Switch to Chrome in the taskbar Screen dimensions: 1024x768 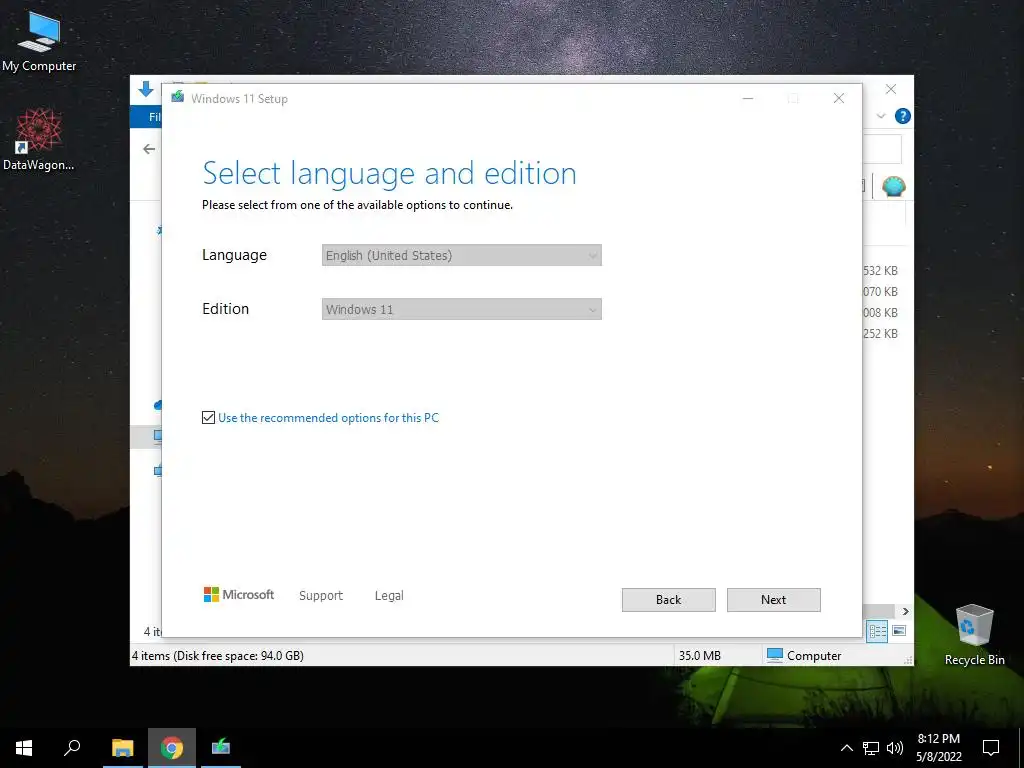pos(172,748)
